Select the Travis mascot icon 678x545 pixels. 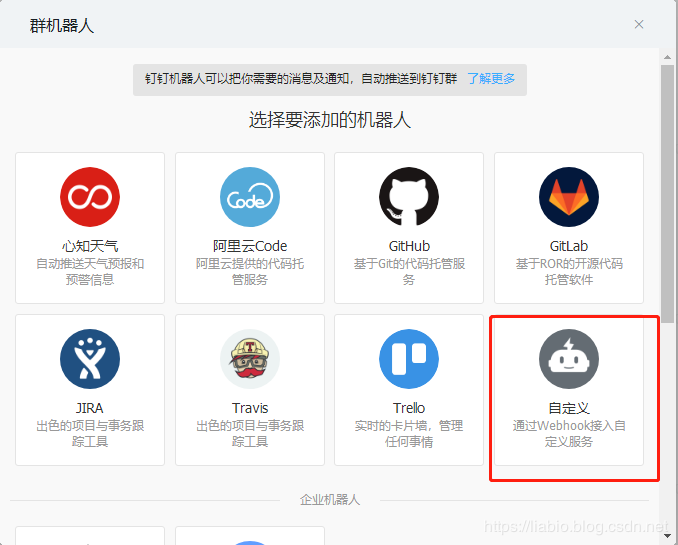(x=250, y=359)
